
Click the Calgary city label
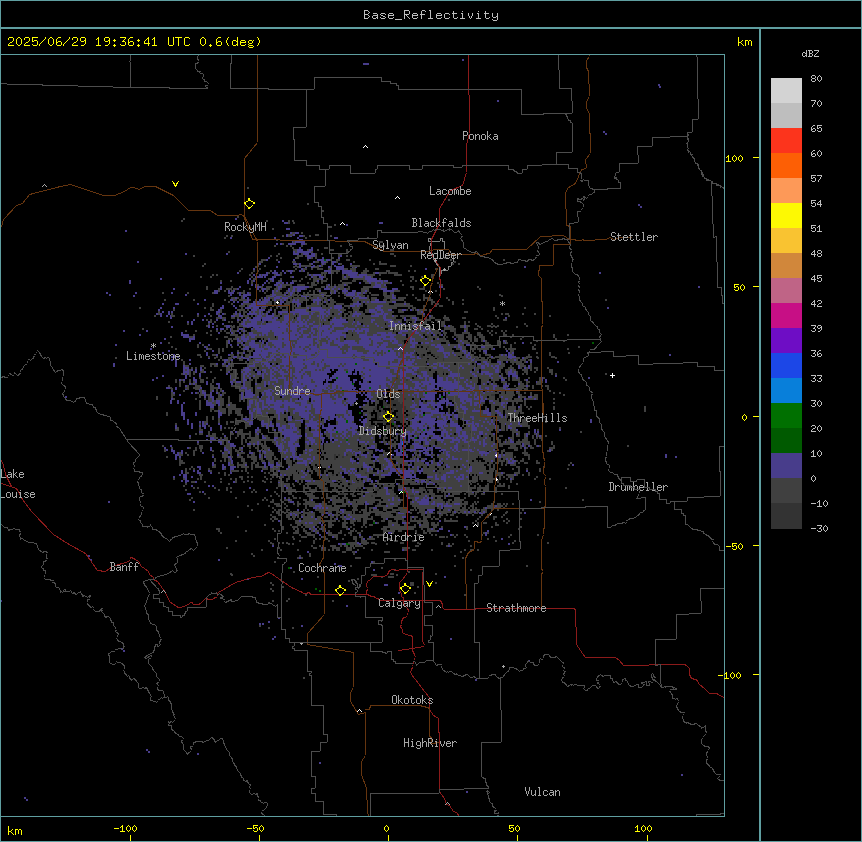[399, 603]
